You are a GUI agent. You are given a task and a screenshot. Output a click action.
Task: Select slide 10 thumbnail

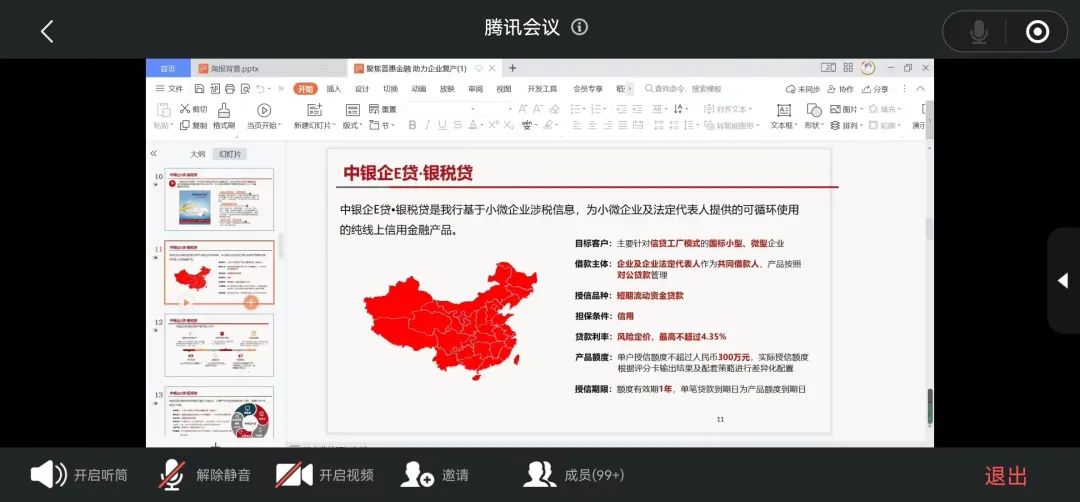pos(219,200)
